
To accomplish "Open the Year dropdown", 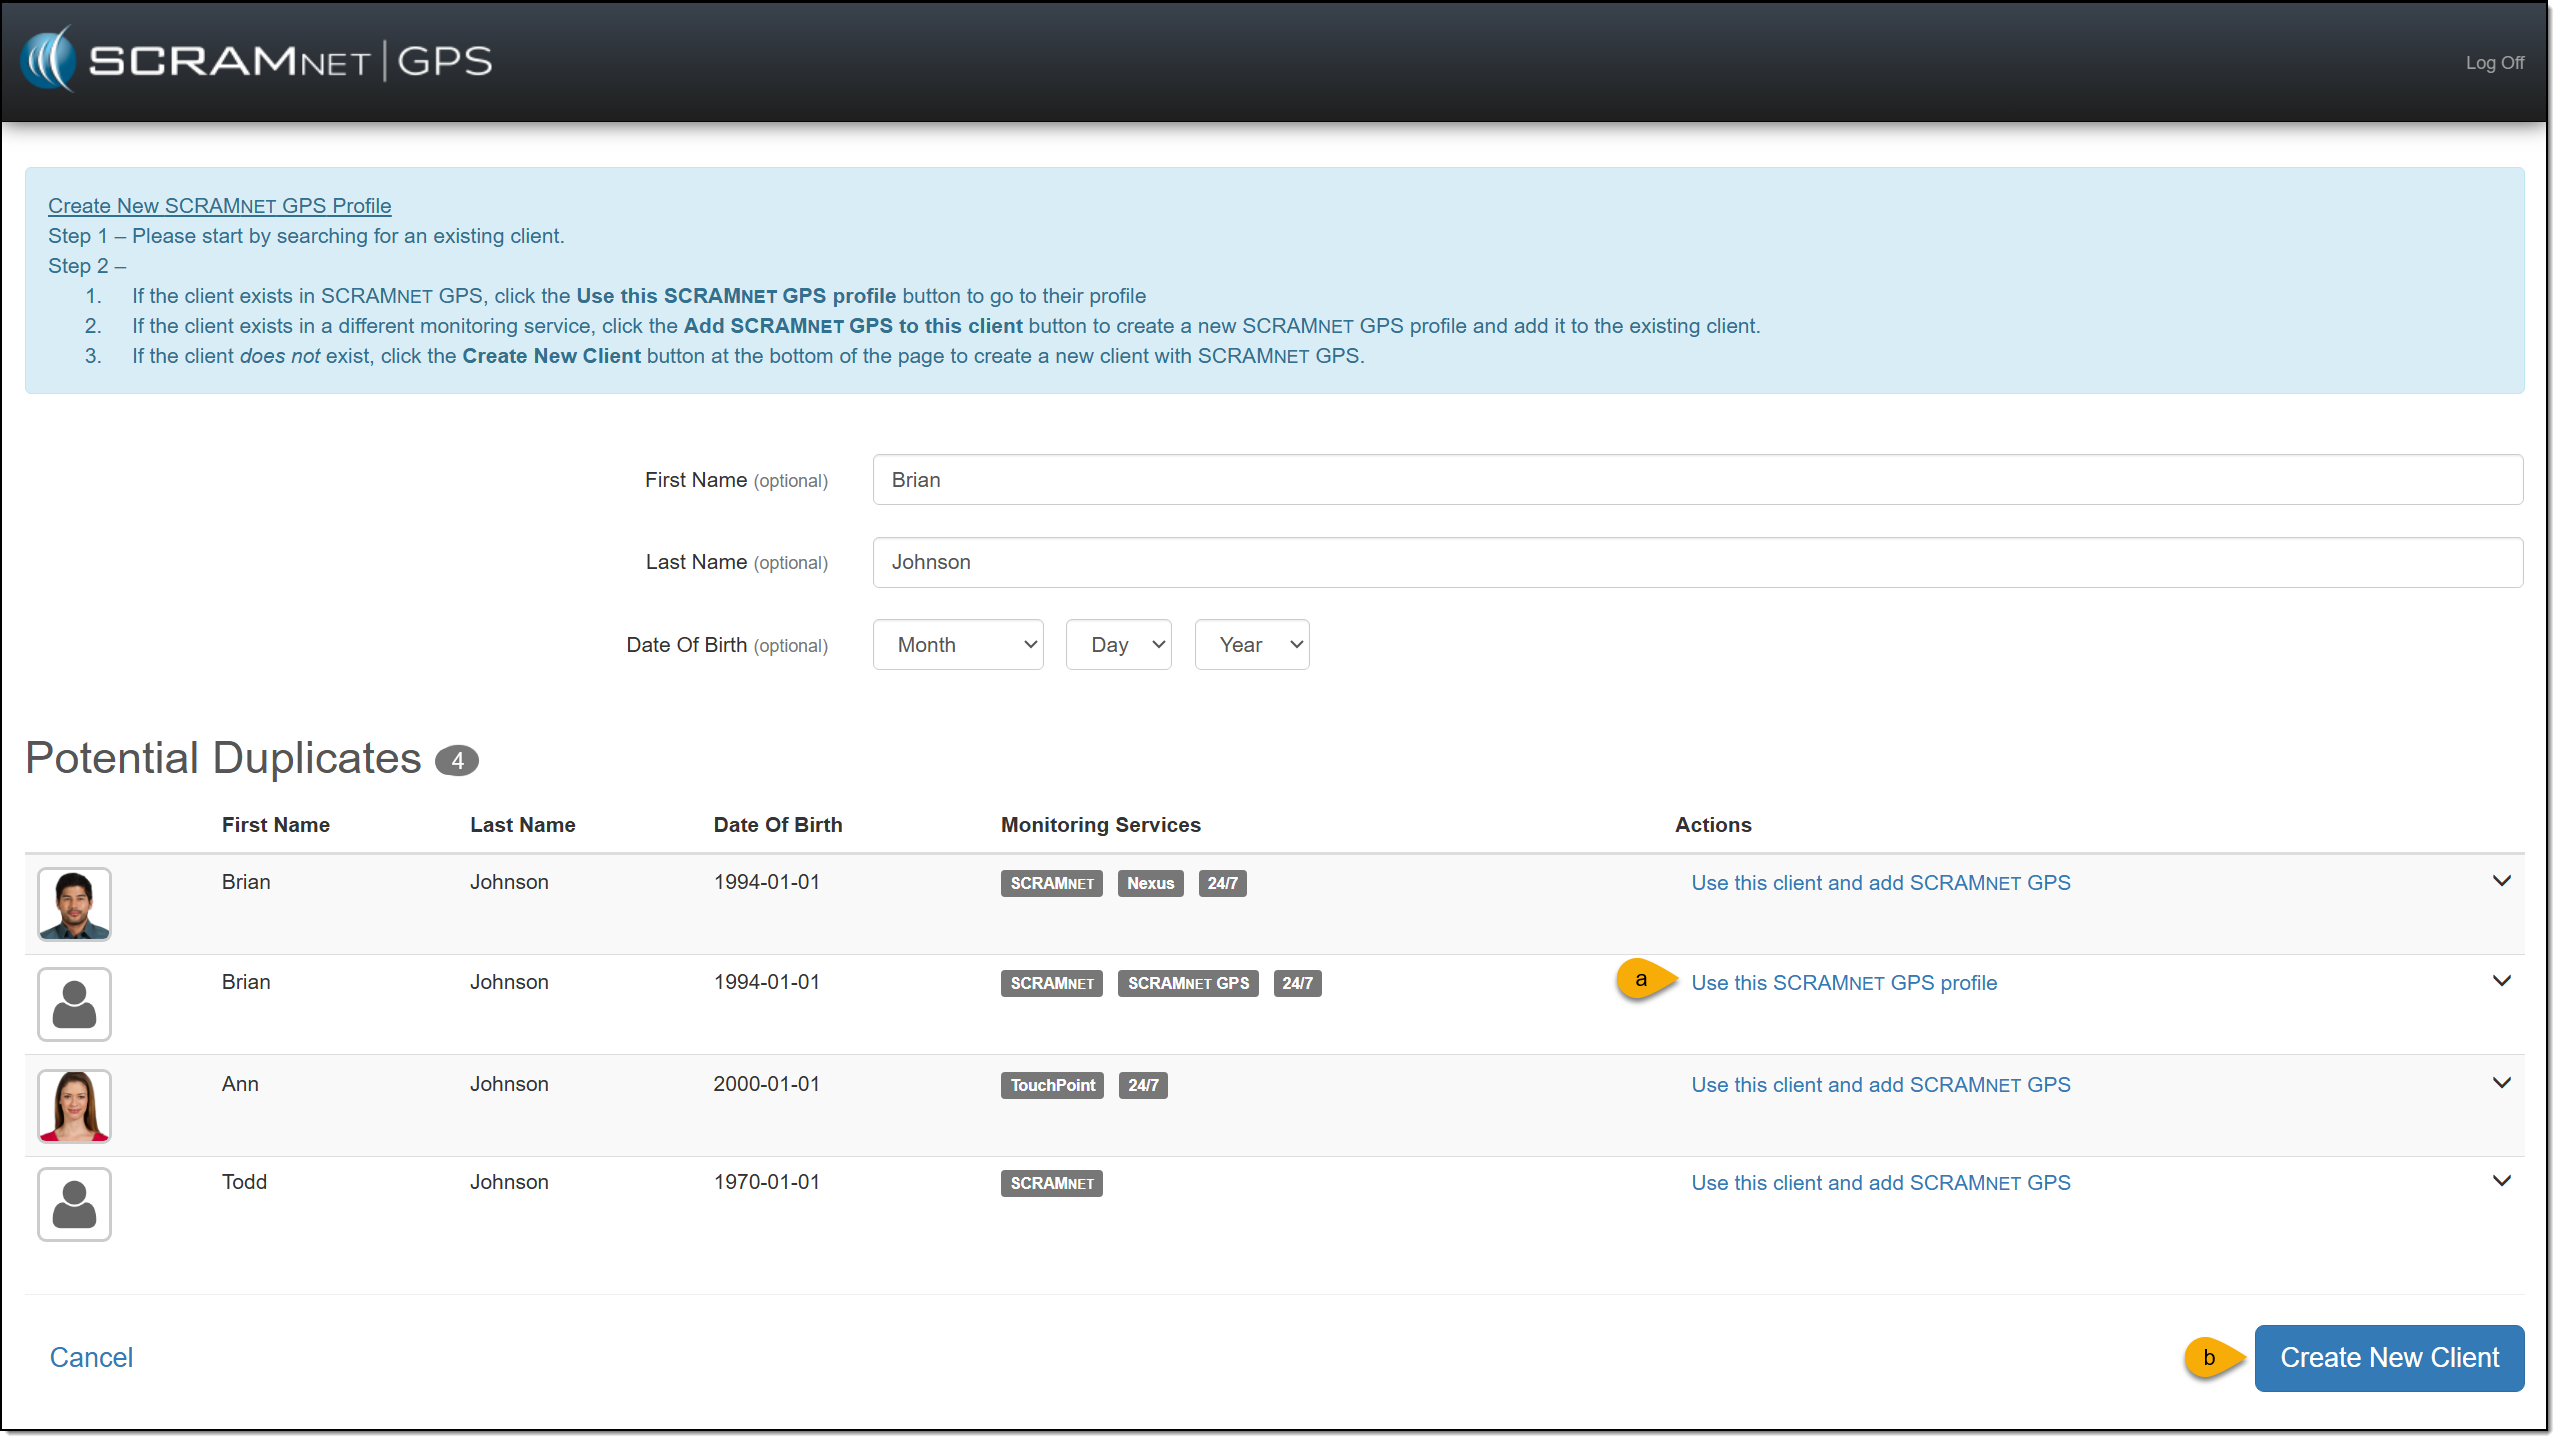I will [1252, 645].
